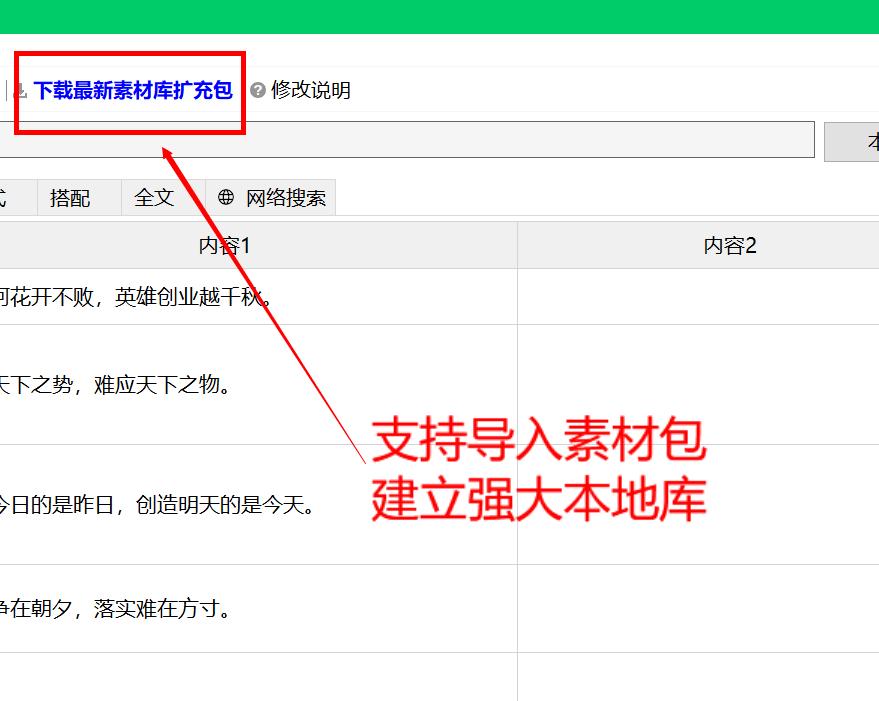Click inside the search input box
Screen dimensions: 879x701
pyautogui.click(x=400, y=141)
